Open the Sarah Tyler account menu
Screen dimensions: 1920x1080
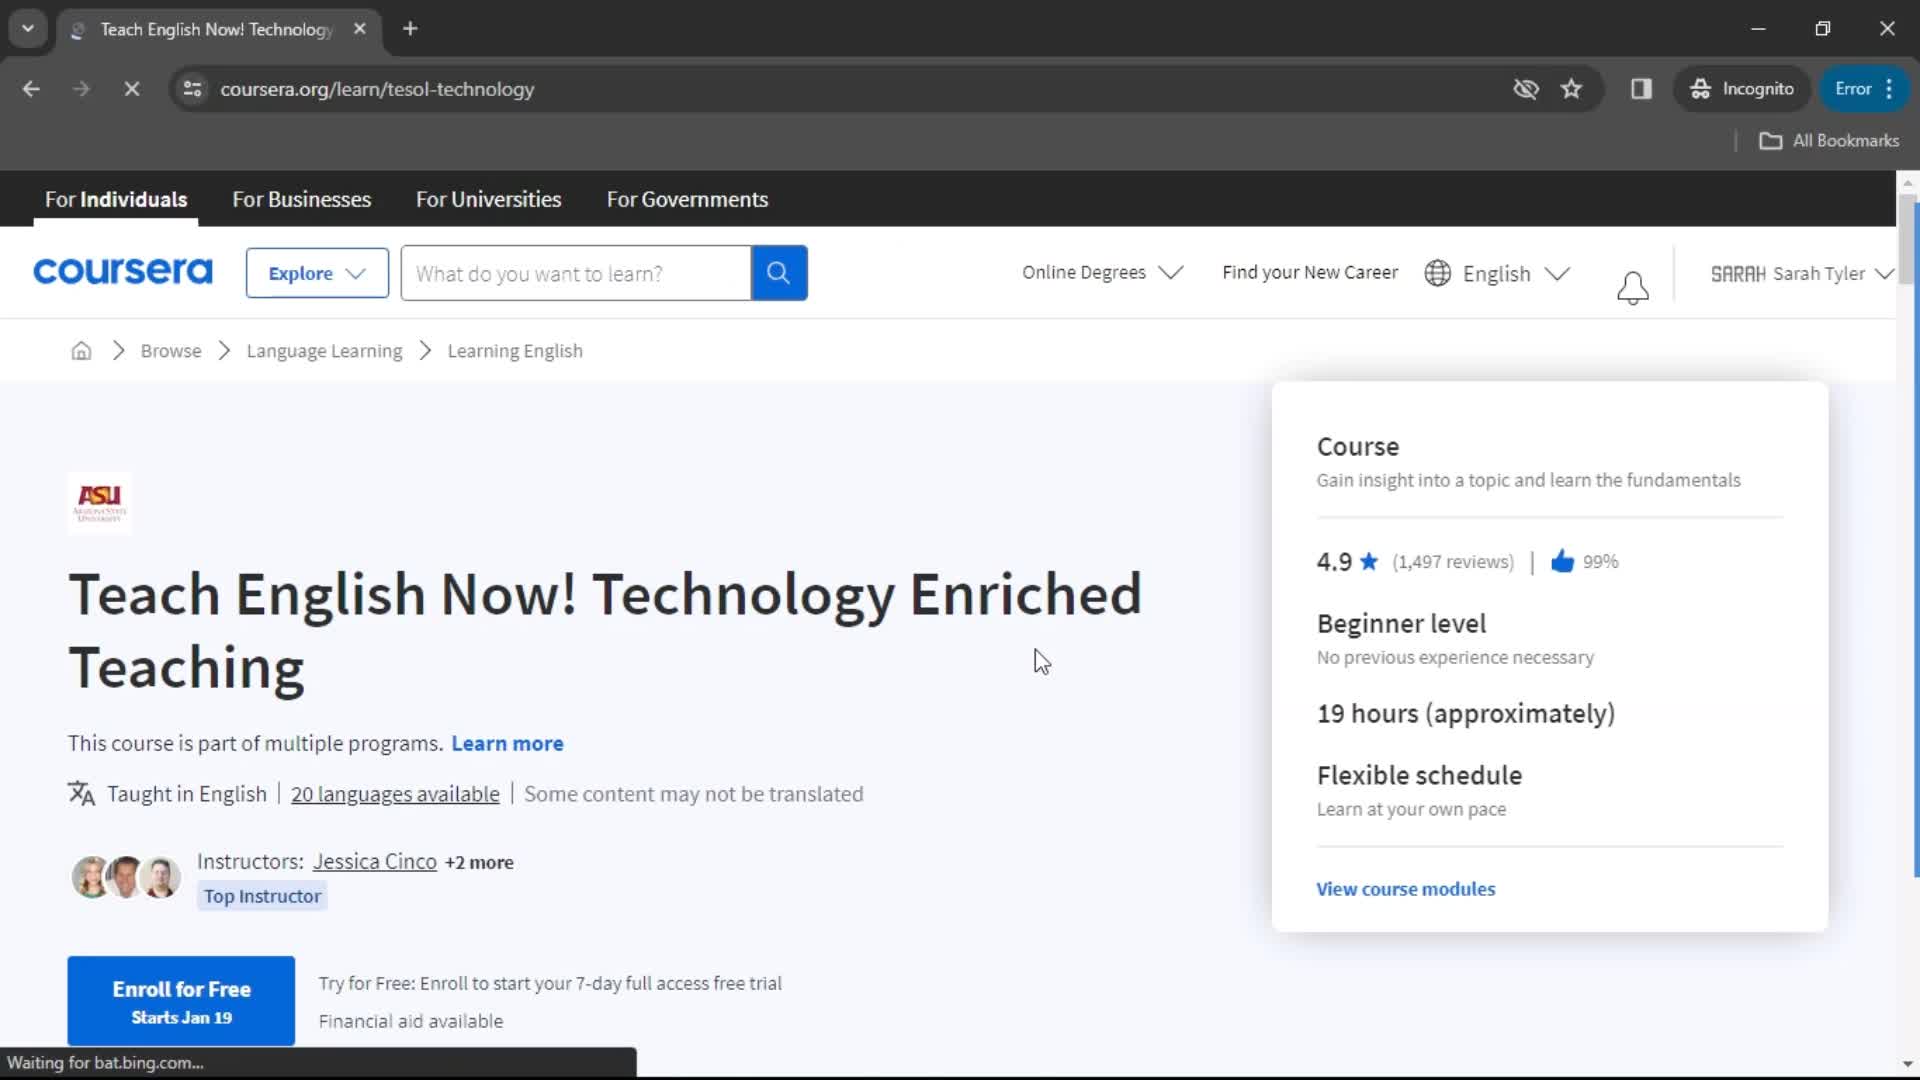pos(1802,274)
